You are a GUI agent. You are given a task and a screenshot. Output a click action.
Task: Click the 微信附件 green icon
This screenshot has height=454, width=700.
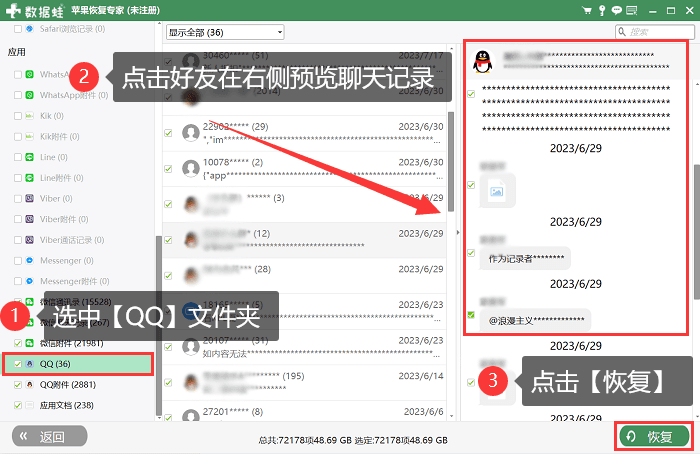(x=29, y=343)
